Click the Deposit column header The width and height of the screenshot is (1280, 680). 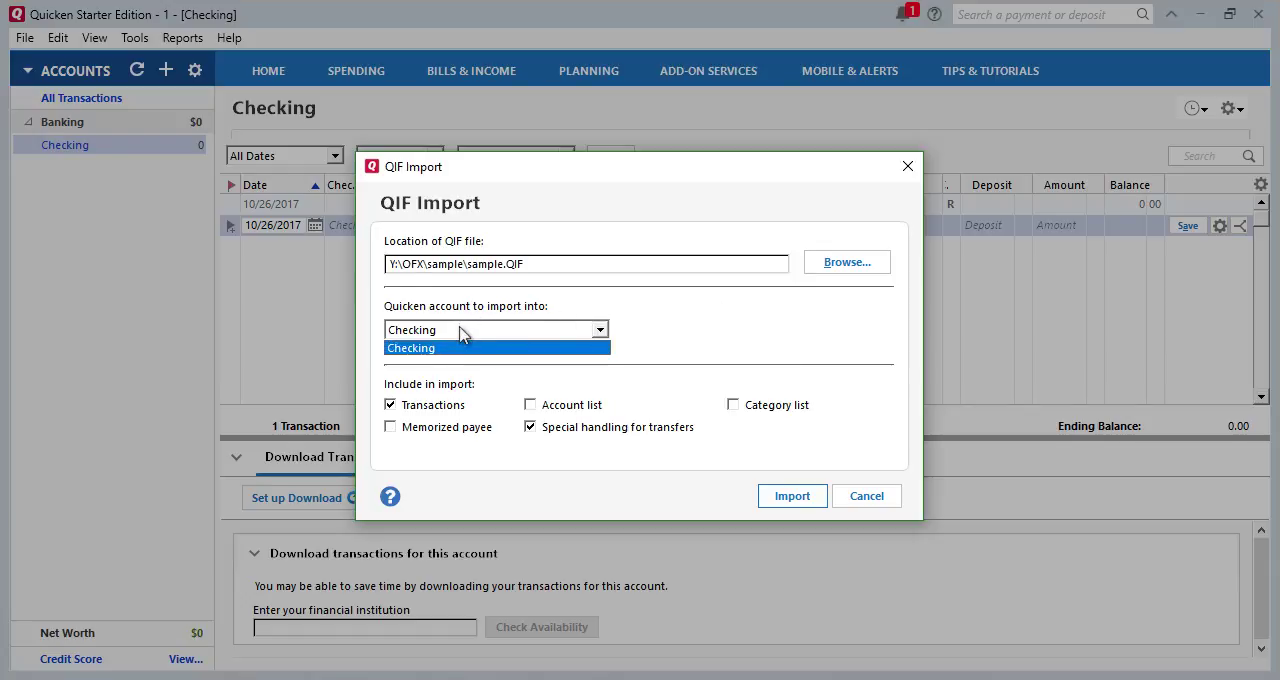tap(992, 185)
